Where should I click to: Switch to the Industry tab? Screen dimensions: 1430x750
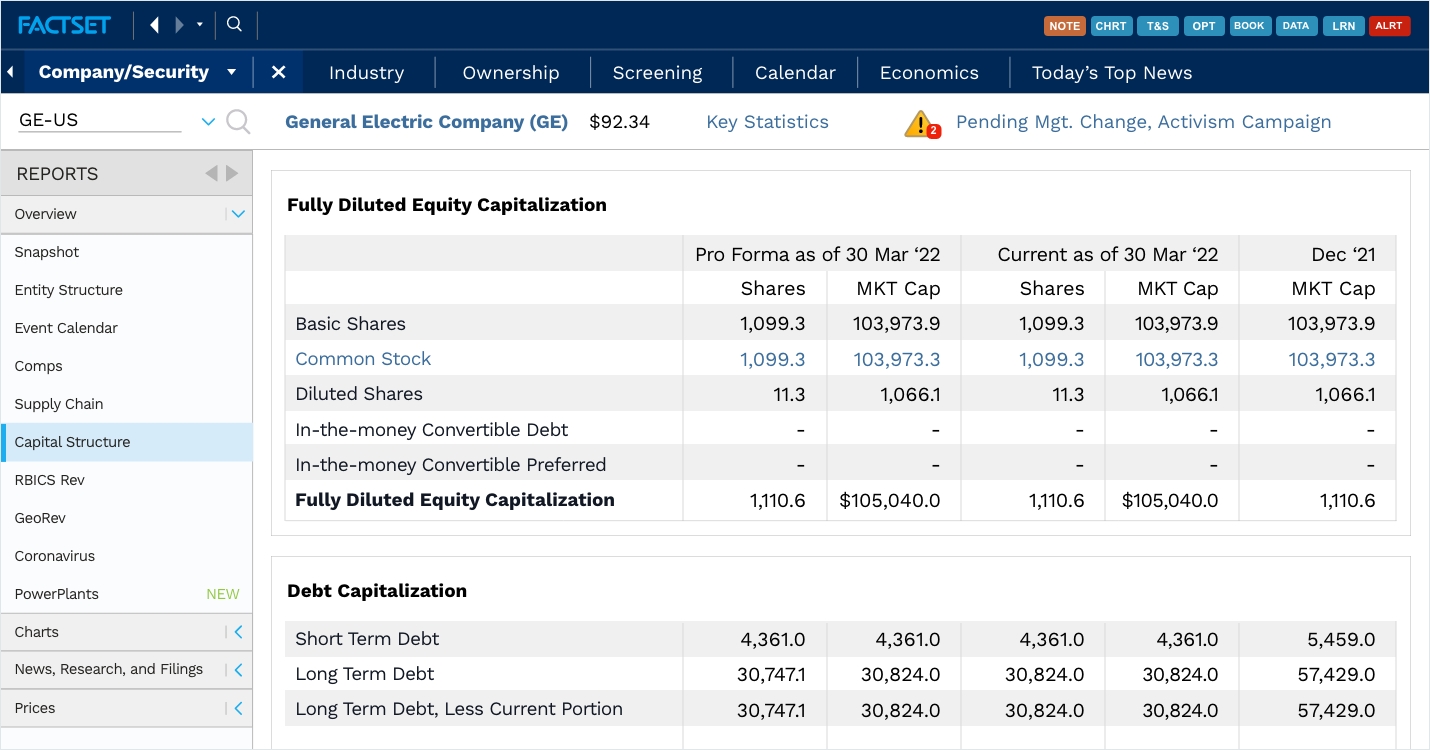coord(366,73)
